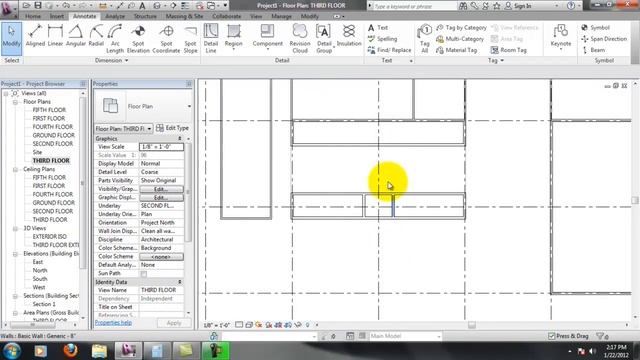Open the North elevation view
Viewport: 640px width, 360px height.
(x=40, y=270)
